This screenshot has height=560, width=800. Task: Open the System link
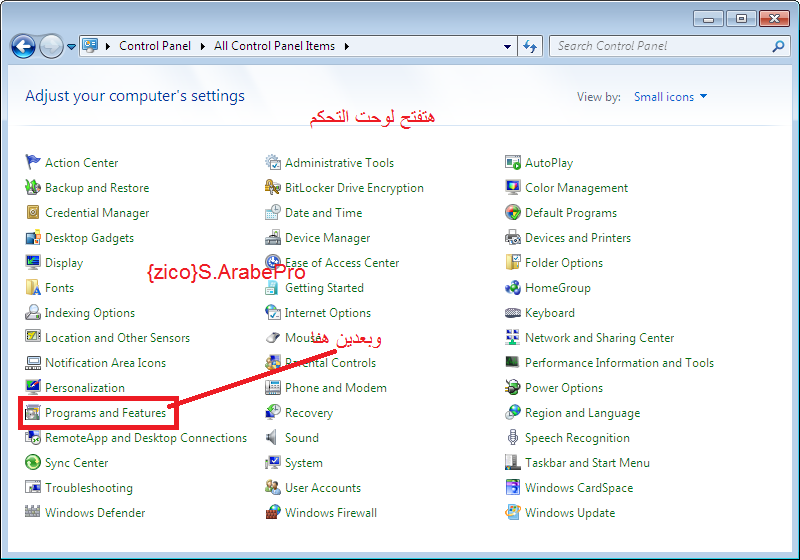click(x=304, y=463)
